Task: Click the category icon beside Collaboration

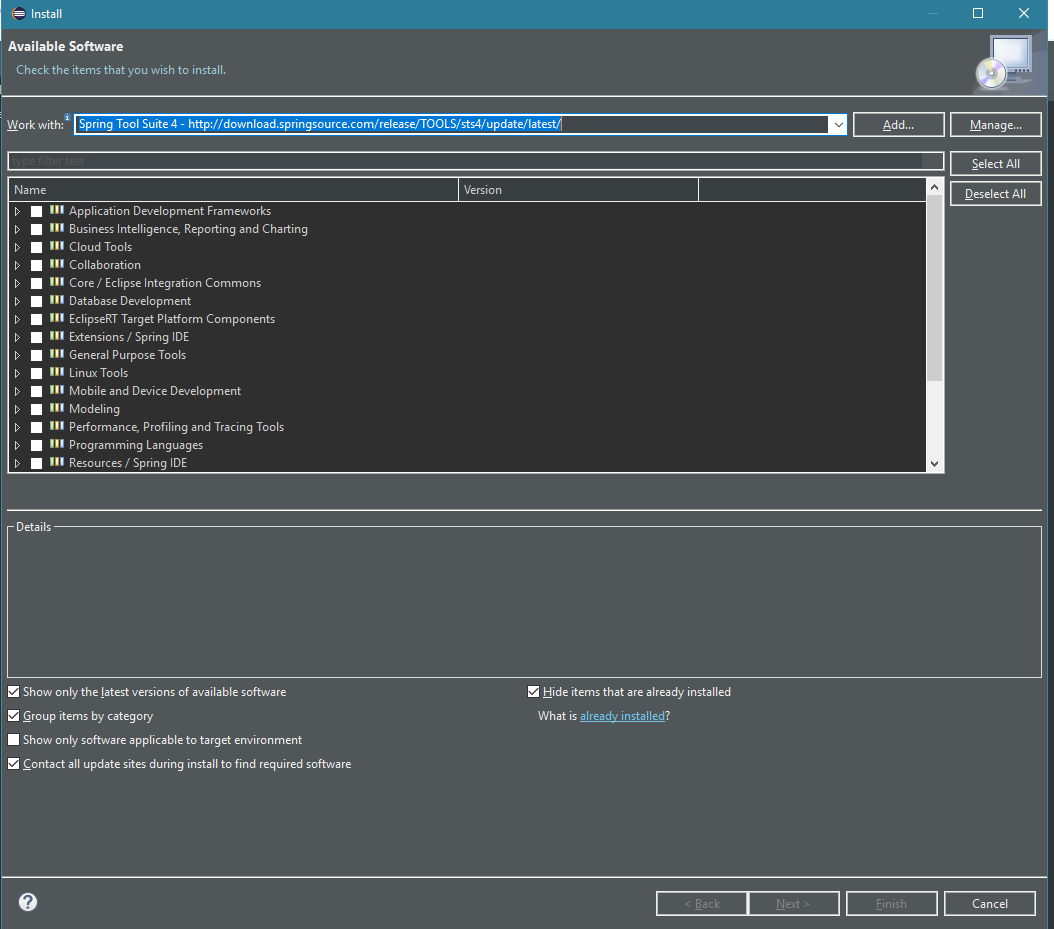Action: (56, 264)
